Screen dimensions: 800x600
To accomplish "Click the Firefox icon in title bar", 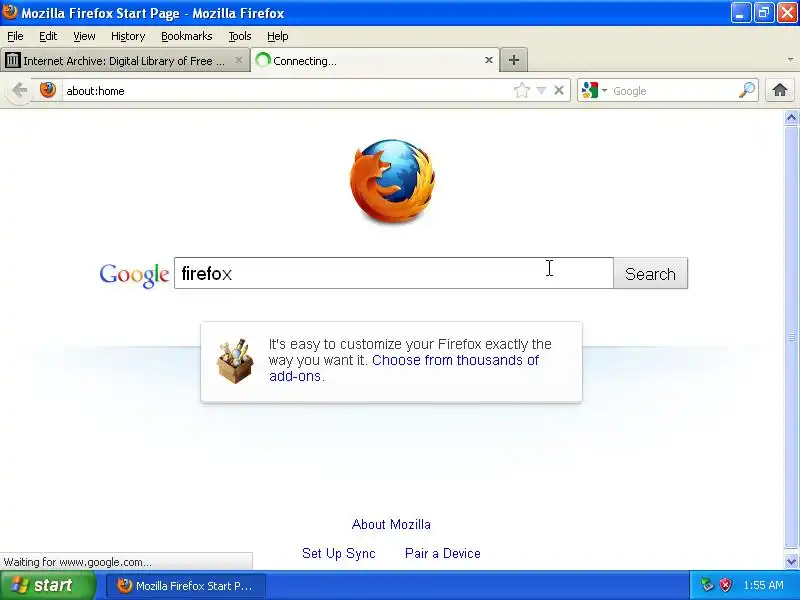I will point(10,12).
